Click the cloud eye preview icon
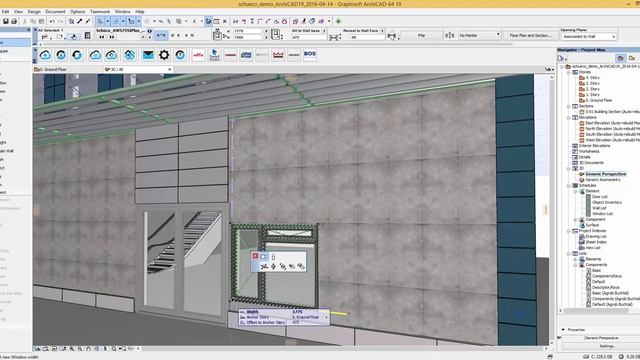The height and width of the screenshot is (360, 640). [111, 55]
